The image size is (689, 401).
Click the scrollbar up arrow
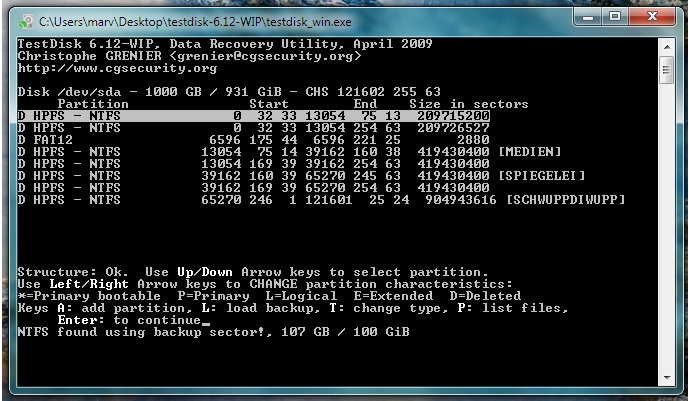667,47
